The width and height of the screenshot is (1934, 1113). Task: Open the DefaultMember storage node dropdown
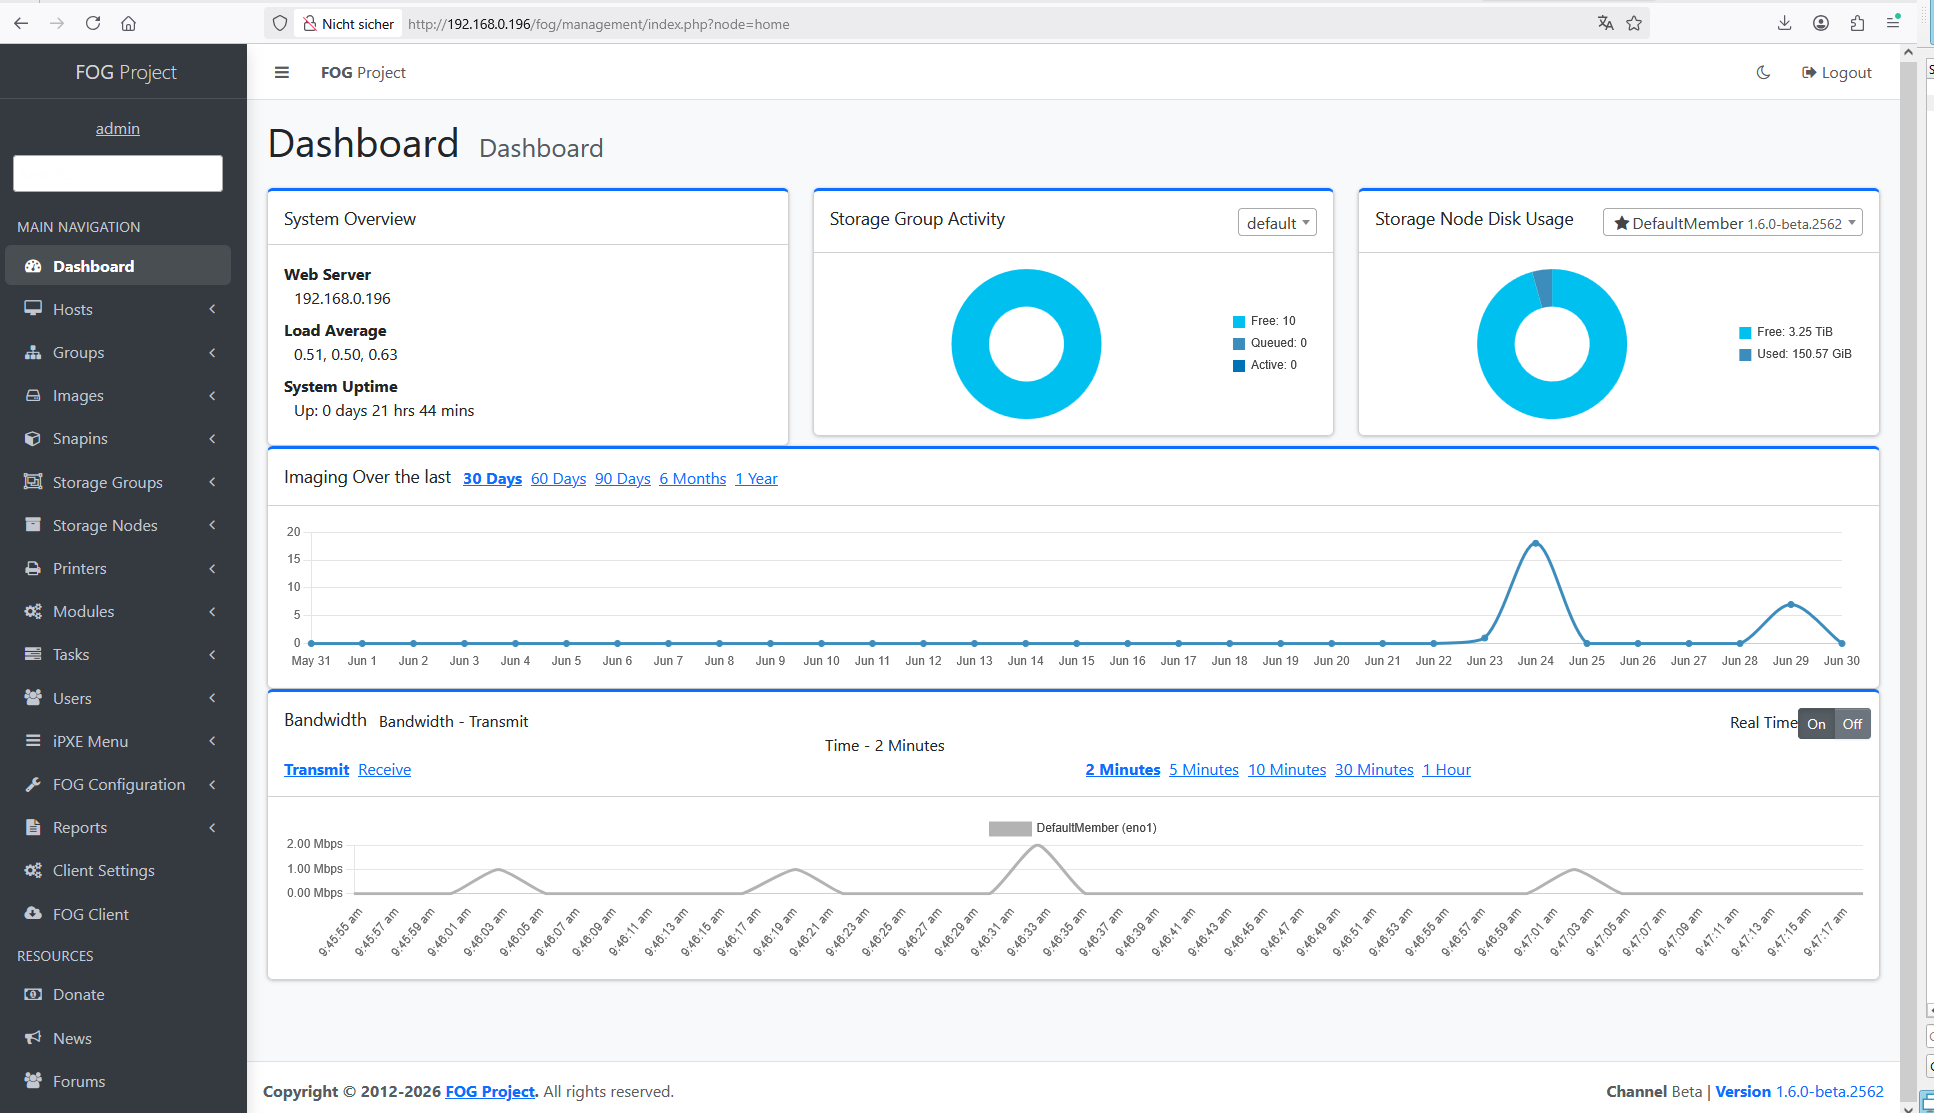point(1733,222)
